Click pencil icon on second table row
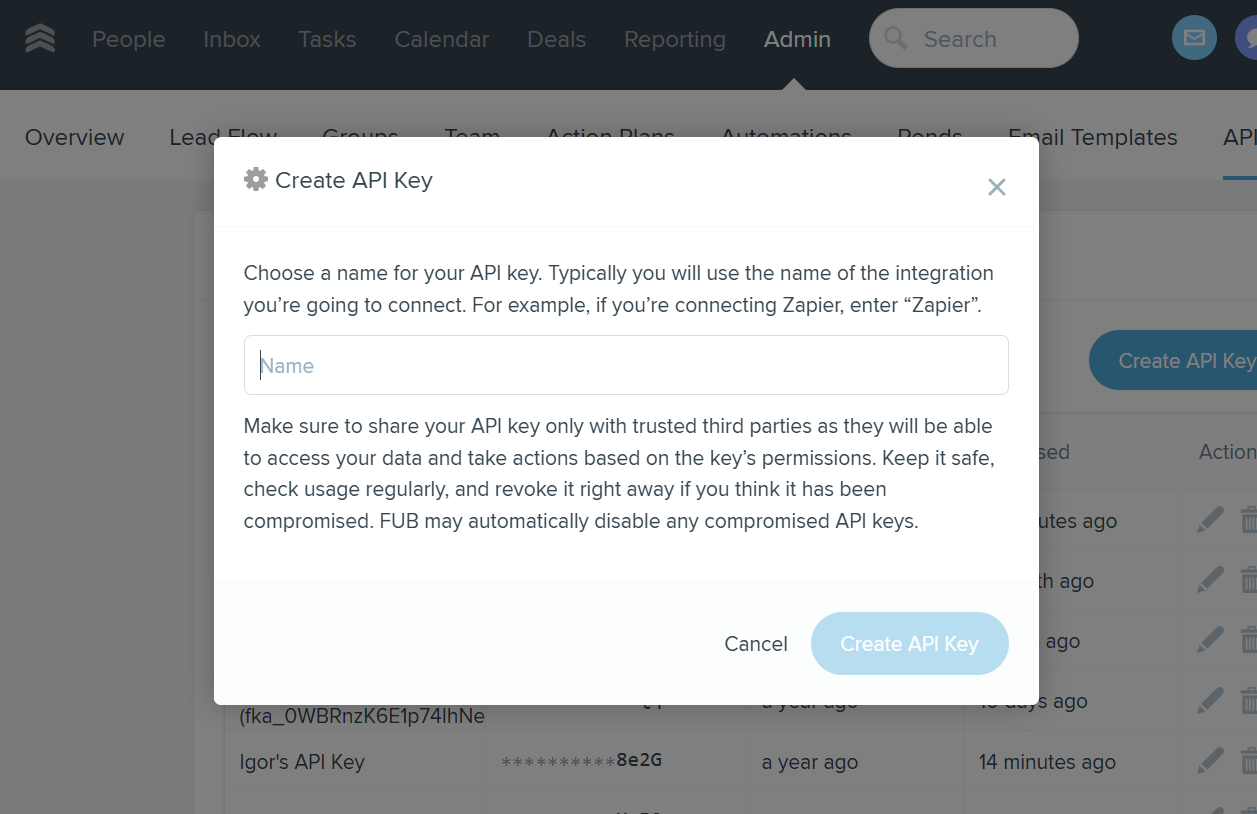The width and height of the screenshot is (1257, 814). [1210, 581]
